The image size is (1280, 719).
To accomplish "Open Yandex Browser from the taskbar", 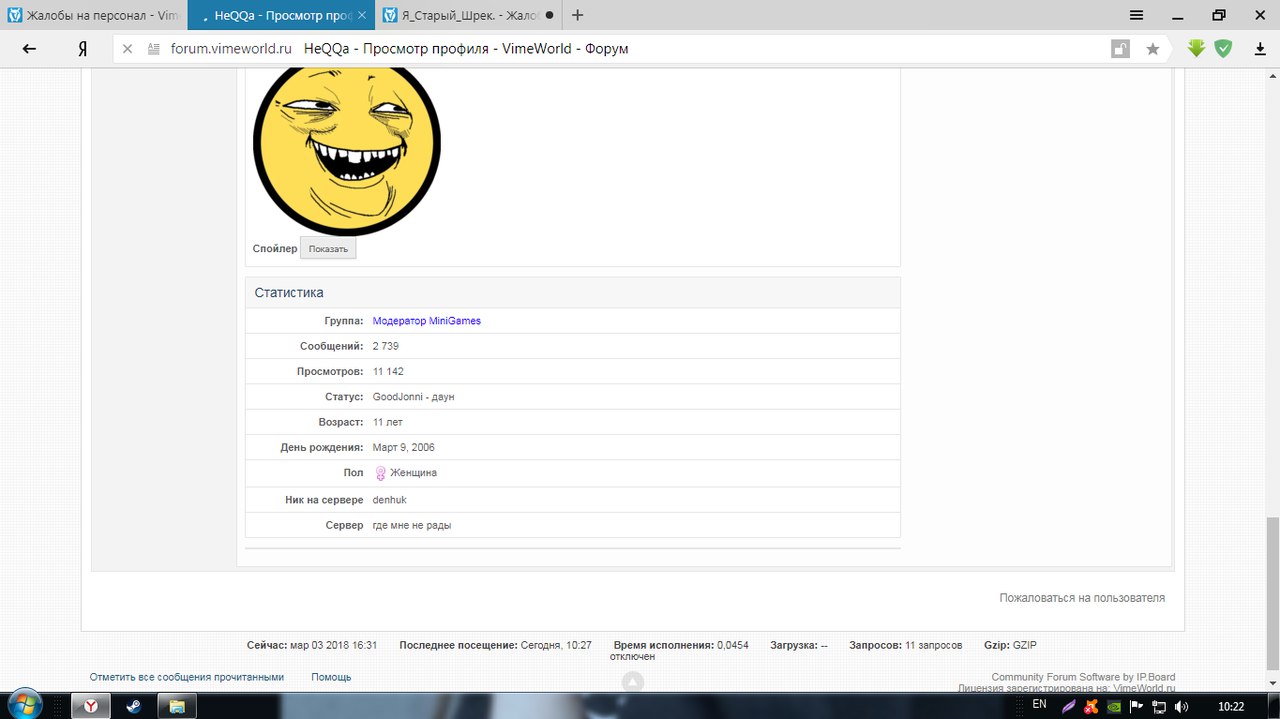I will 90,706.
